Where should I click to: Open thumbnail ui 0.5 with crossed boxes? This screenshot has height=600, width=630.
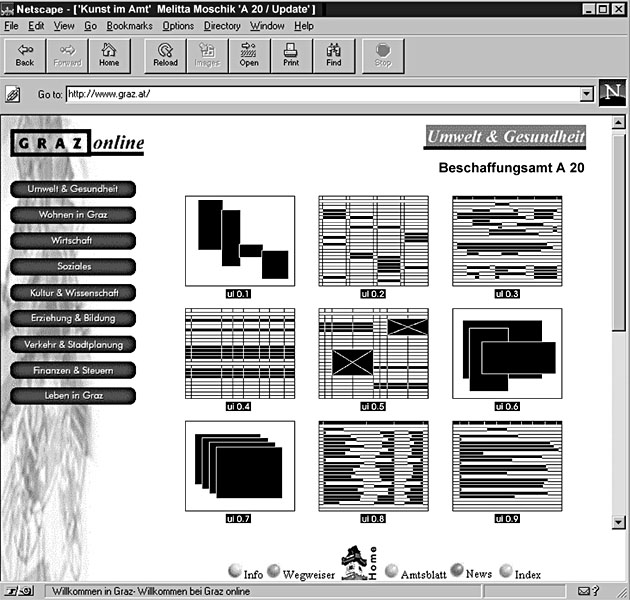[374, 354]
